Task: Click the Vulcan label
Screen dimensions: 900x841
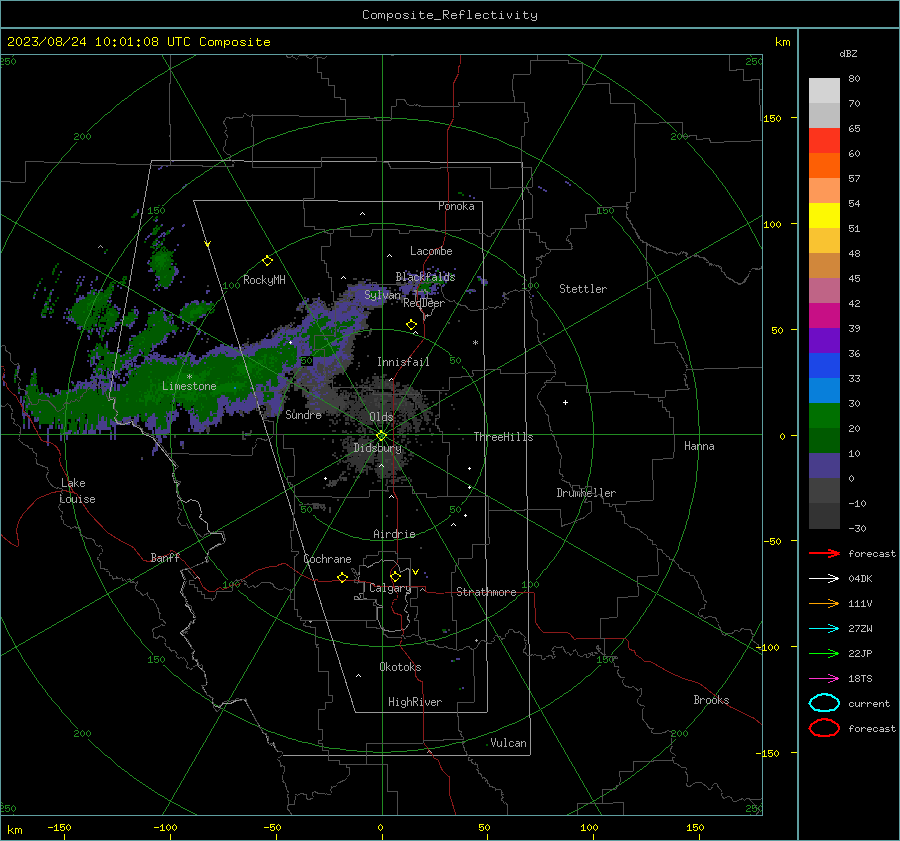Action: (x=508, y=743)
